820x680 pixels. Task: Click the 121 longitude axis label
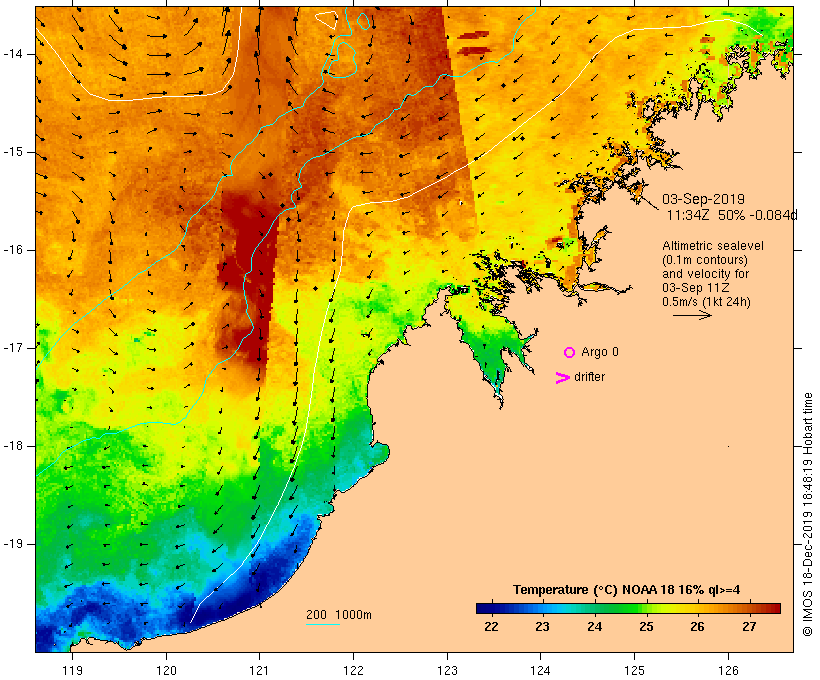[x=259, y=670]
